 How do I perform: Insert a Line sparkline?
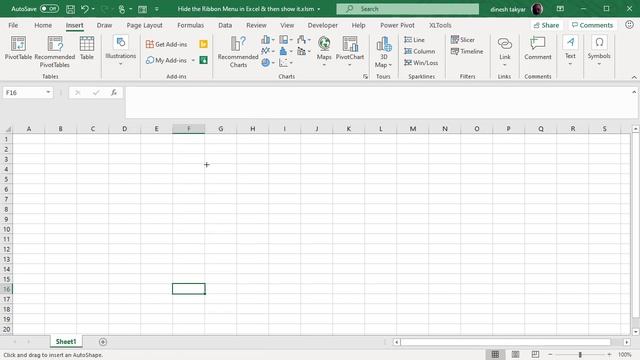414,40
